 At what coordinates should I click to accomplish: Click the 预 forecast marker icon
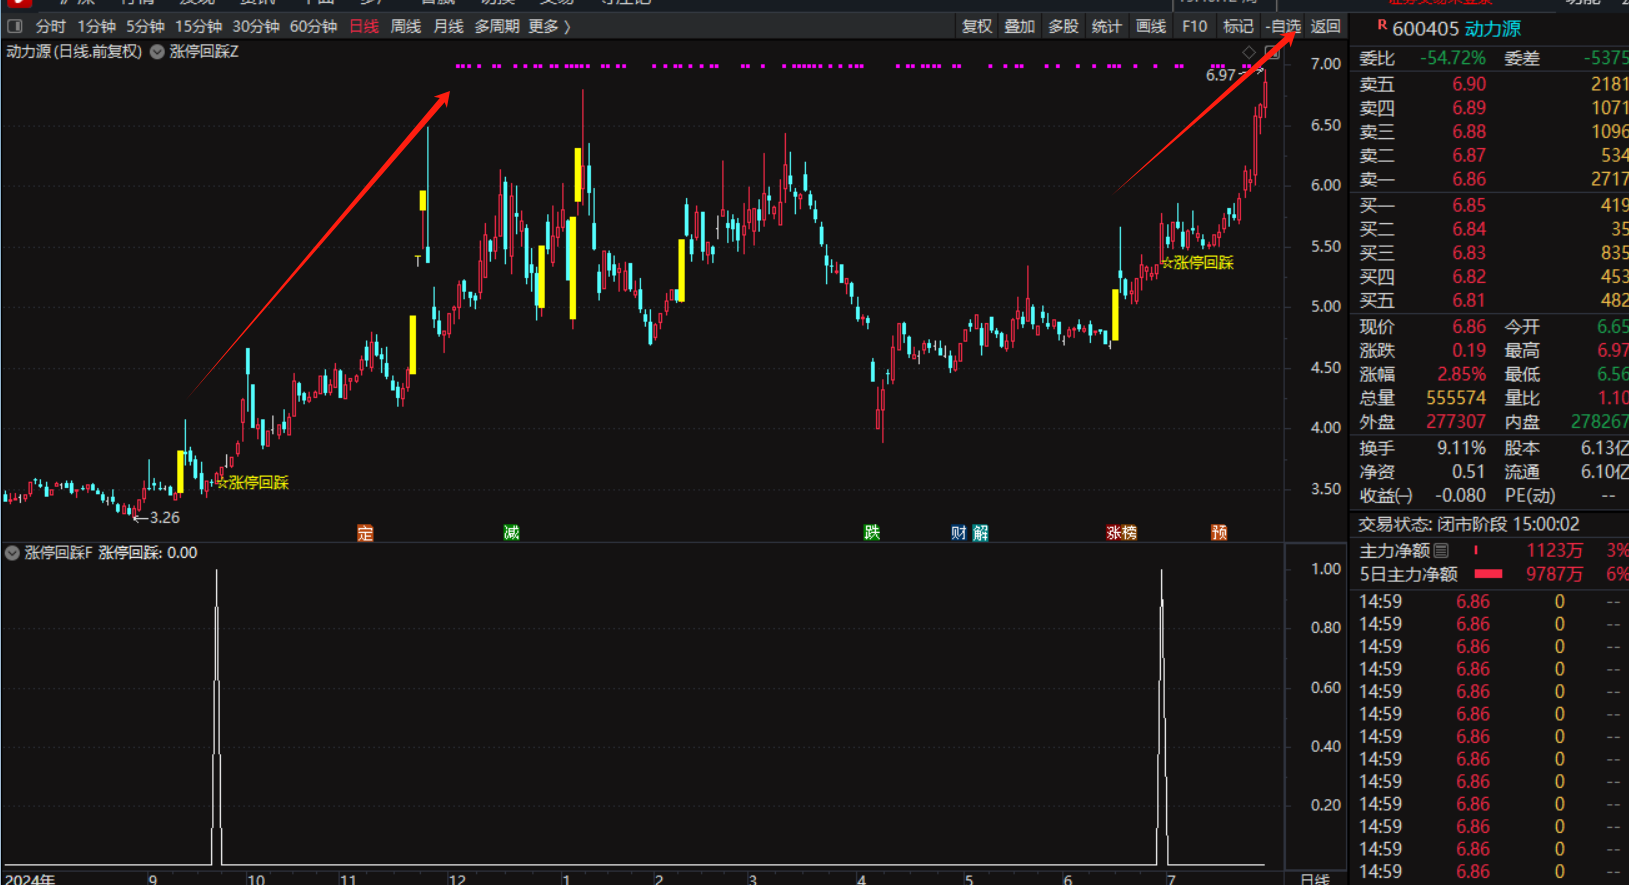tap(1219, 533)
